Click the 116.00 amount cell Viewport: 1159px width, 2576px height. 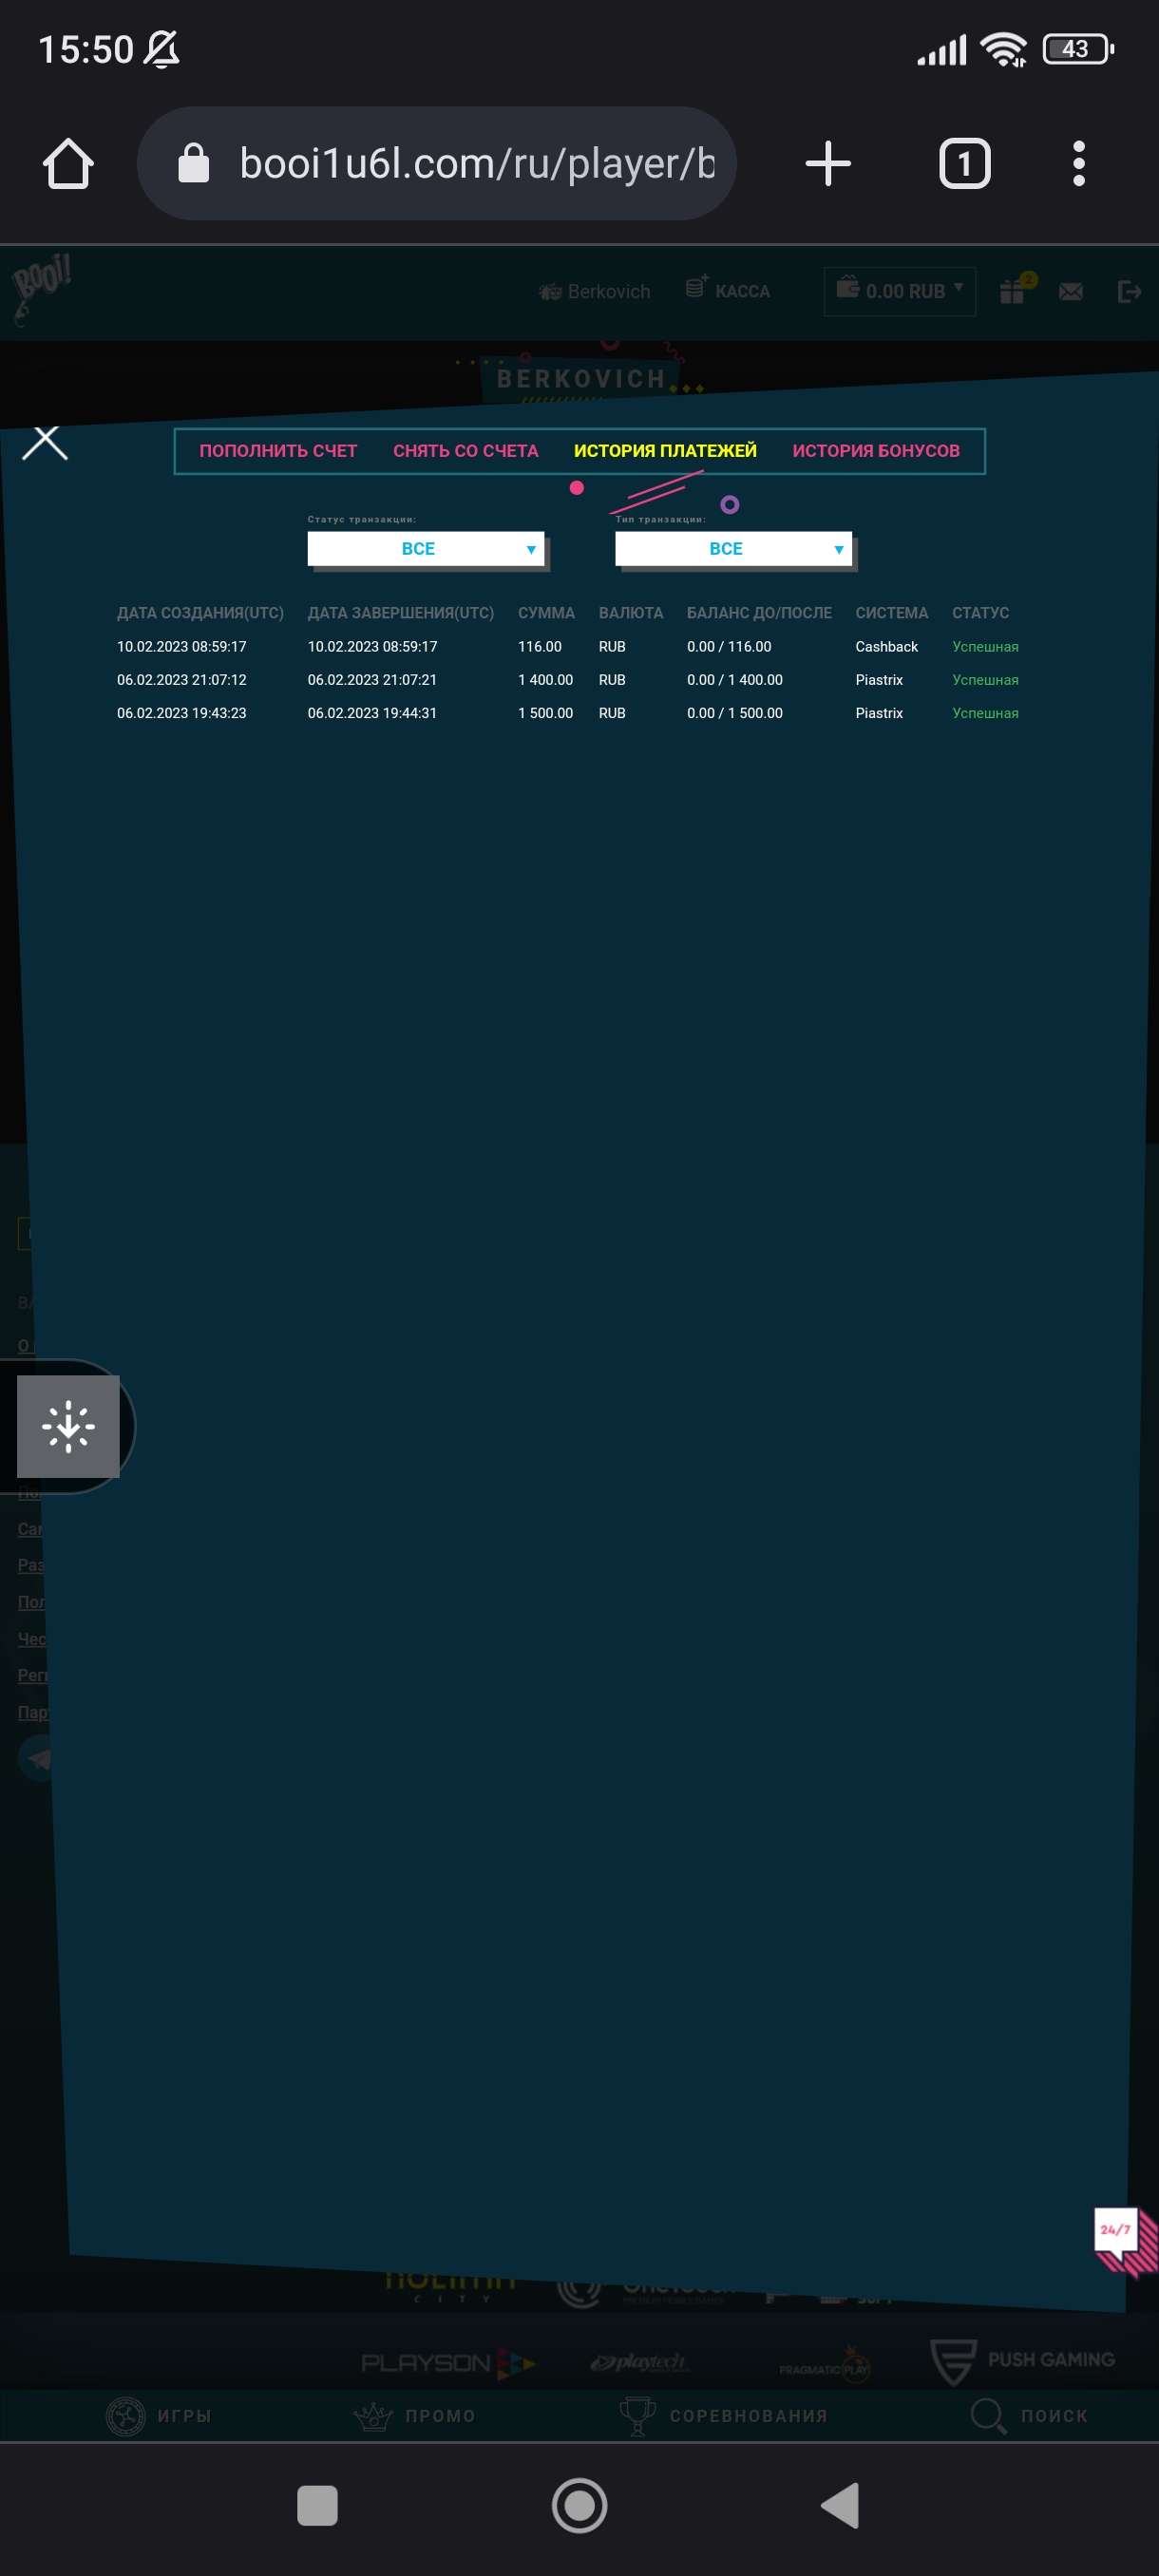(540, 647)
